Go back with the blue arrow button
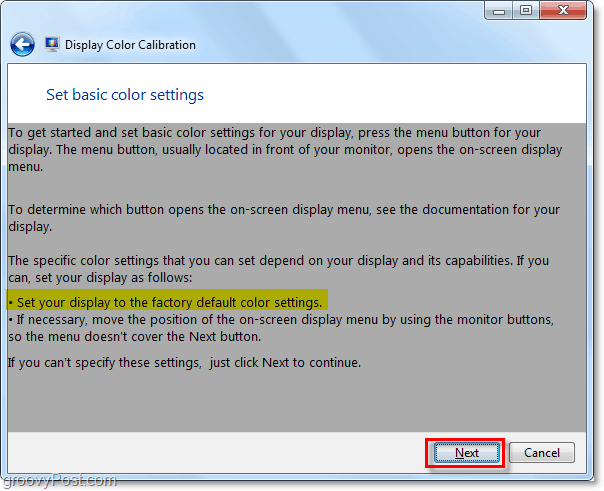Image resolution: width=604 pixels, height=491 pixels. [22, 45]
